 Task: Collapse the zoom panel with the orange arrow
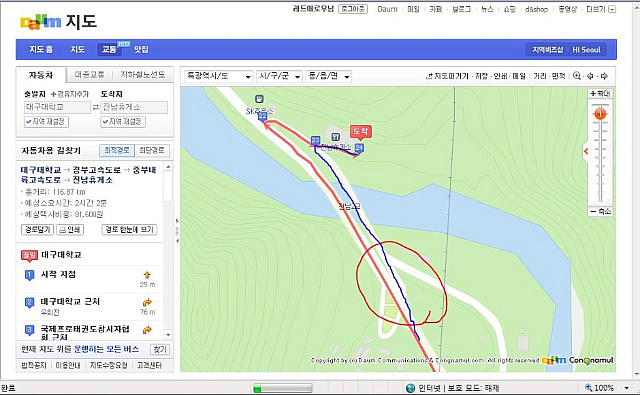pyautogui.click(x=586, y=151)
